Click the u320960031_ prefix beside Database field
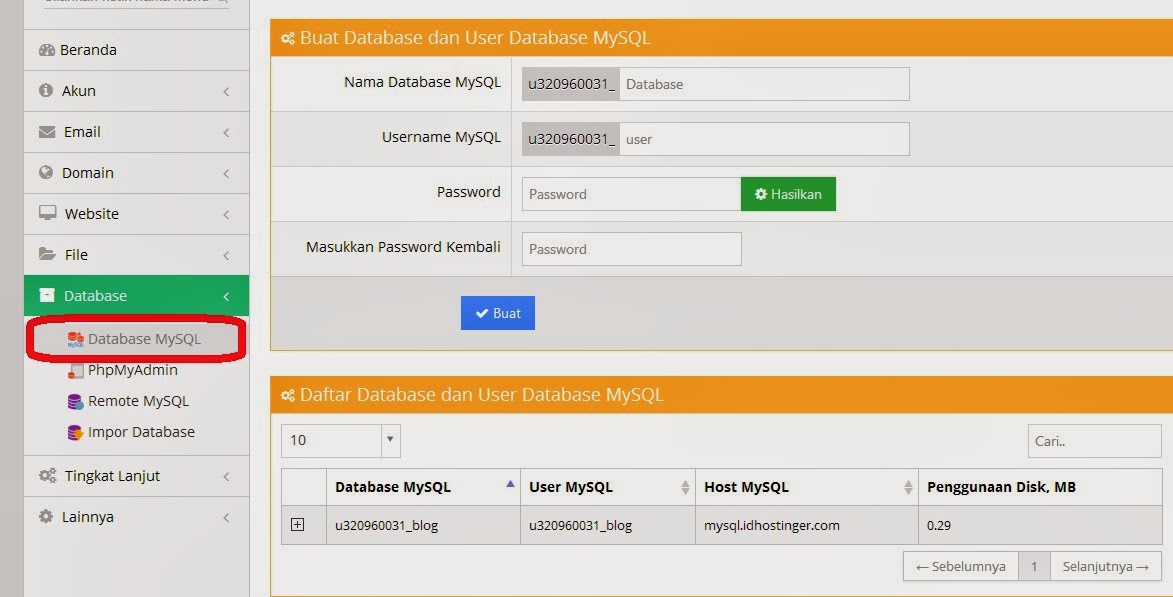 tap(571, 84)
